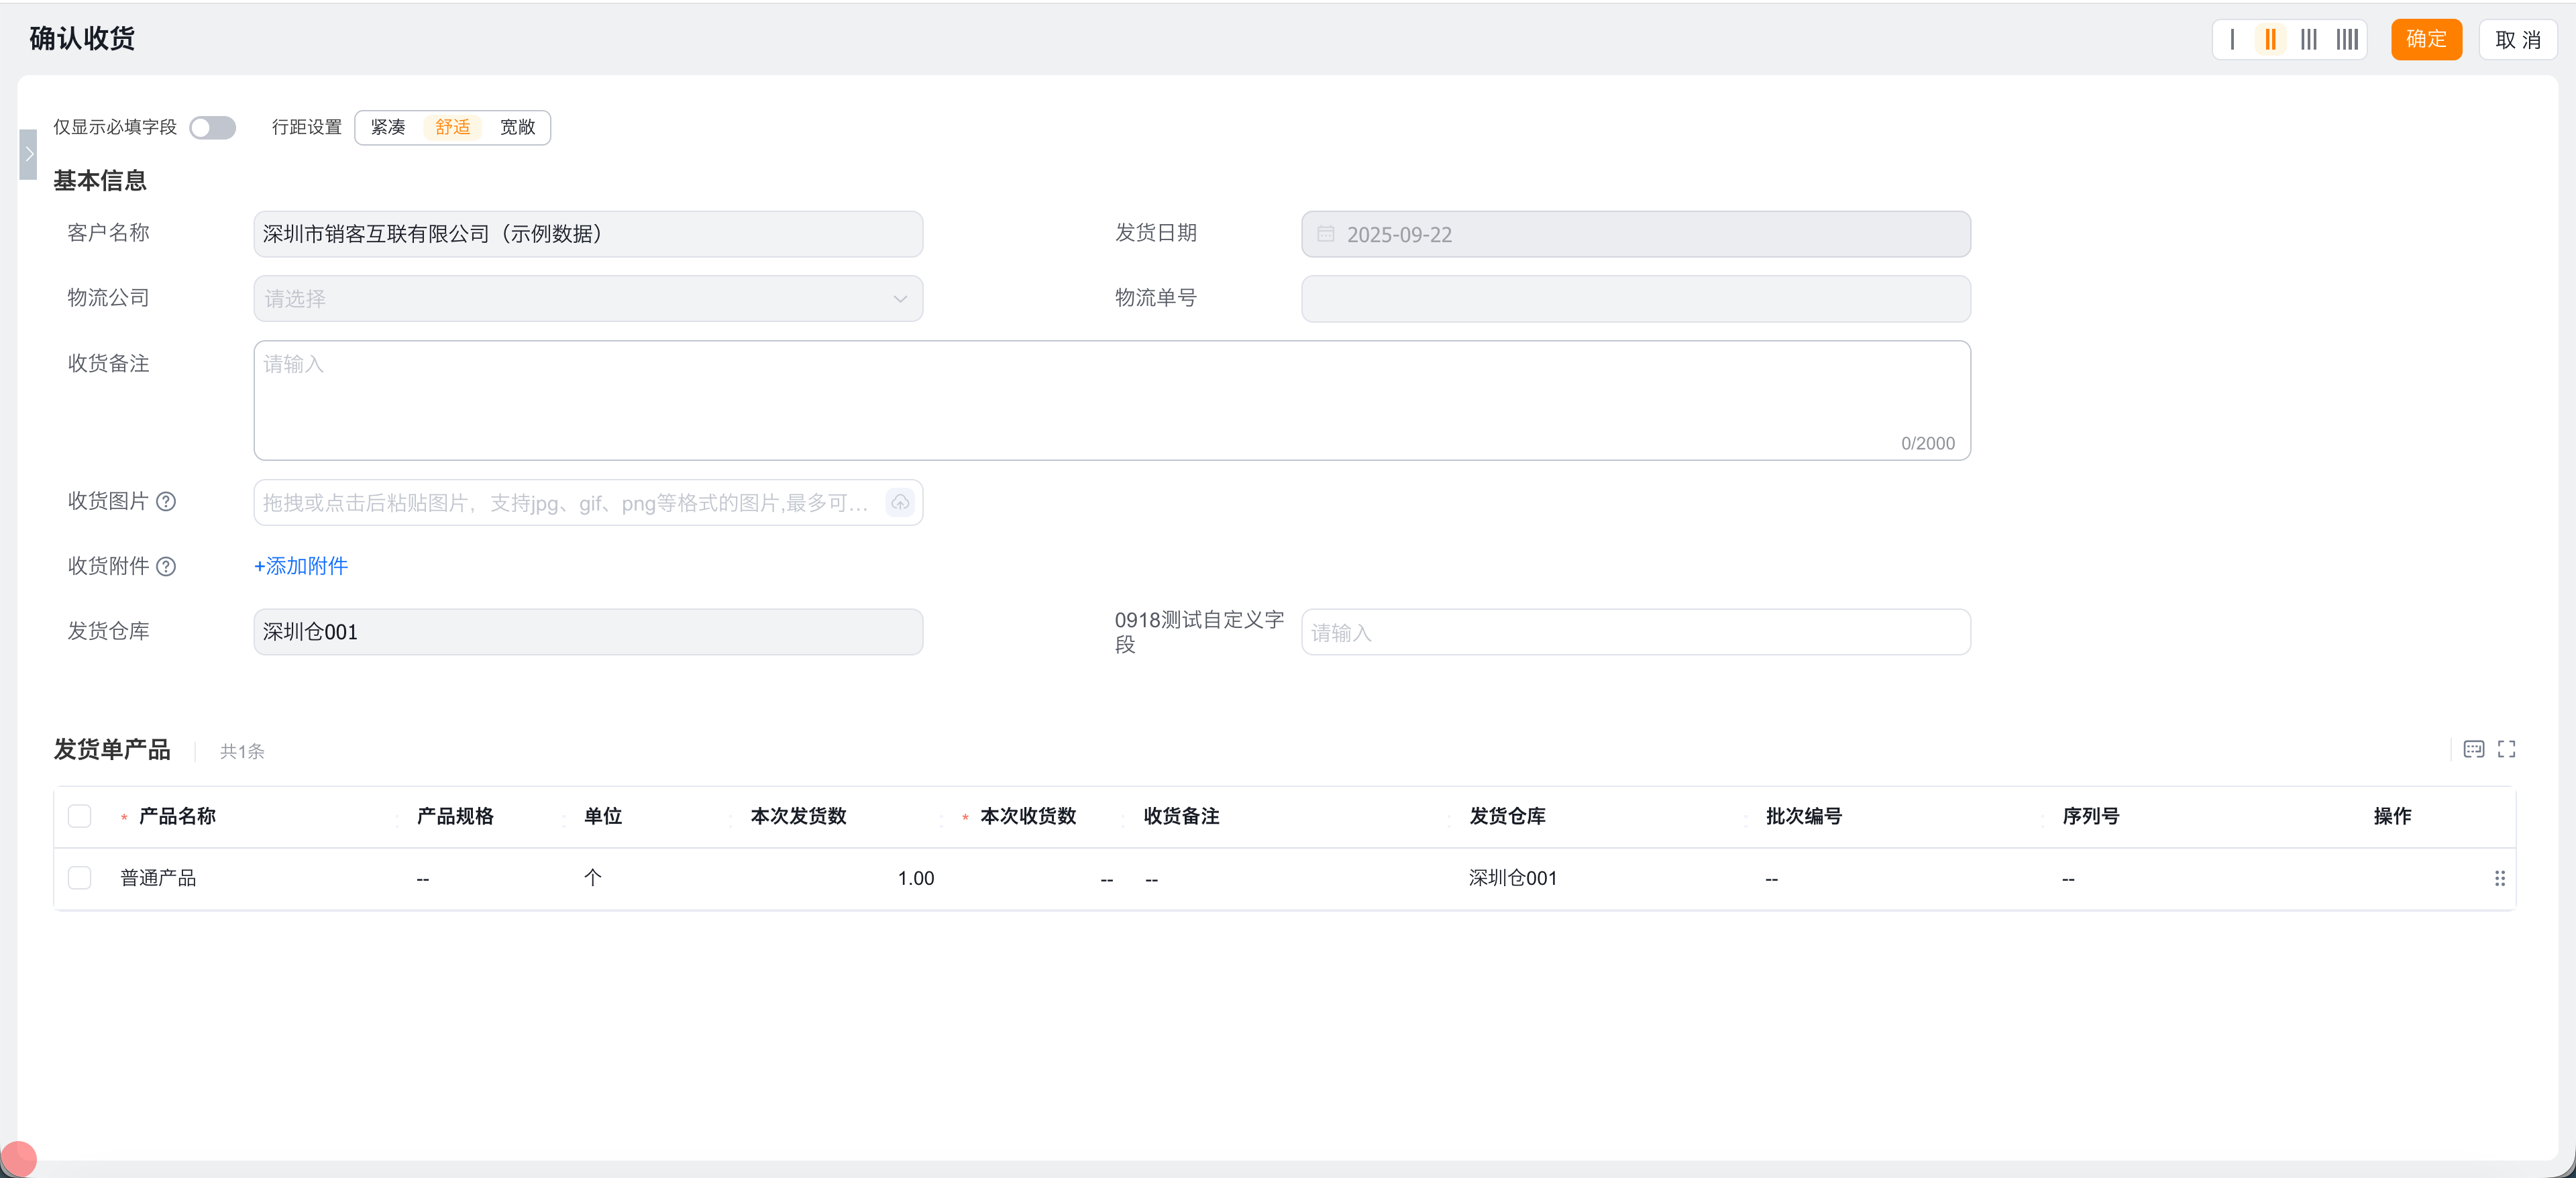
Task: Check the 普通产品 row checkbox
Action: (80, 877)
